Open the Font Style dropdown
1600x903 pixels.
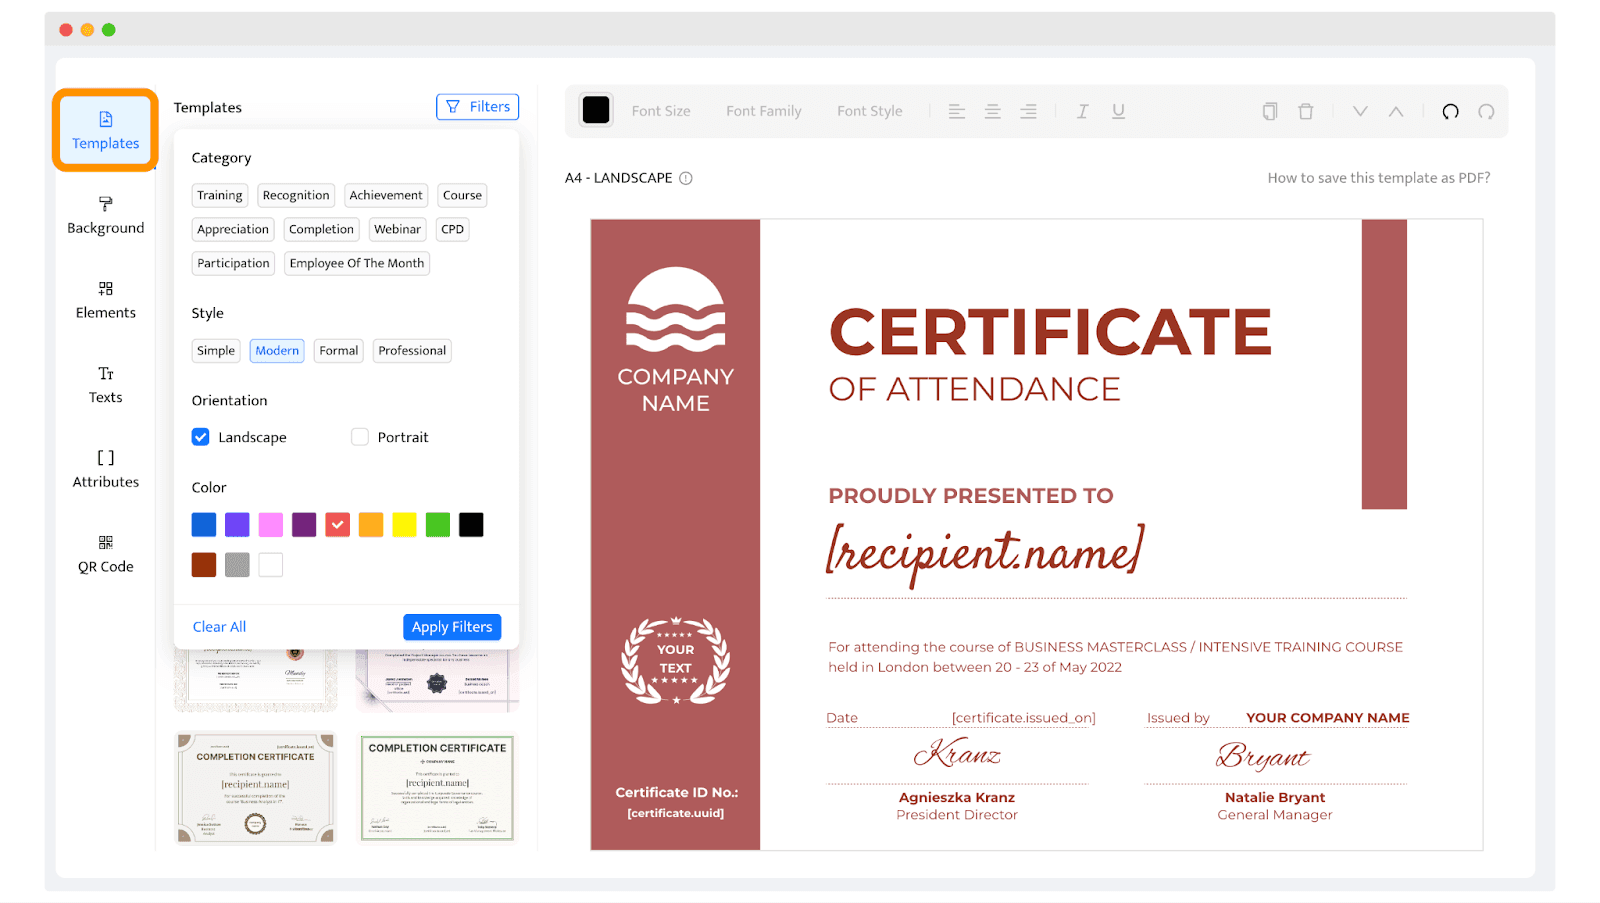coord(870,111)
